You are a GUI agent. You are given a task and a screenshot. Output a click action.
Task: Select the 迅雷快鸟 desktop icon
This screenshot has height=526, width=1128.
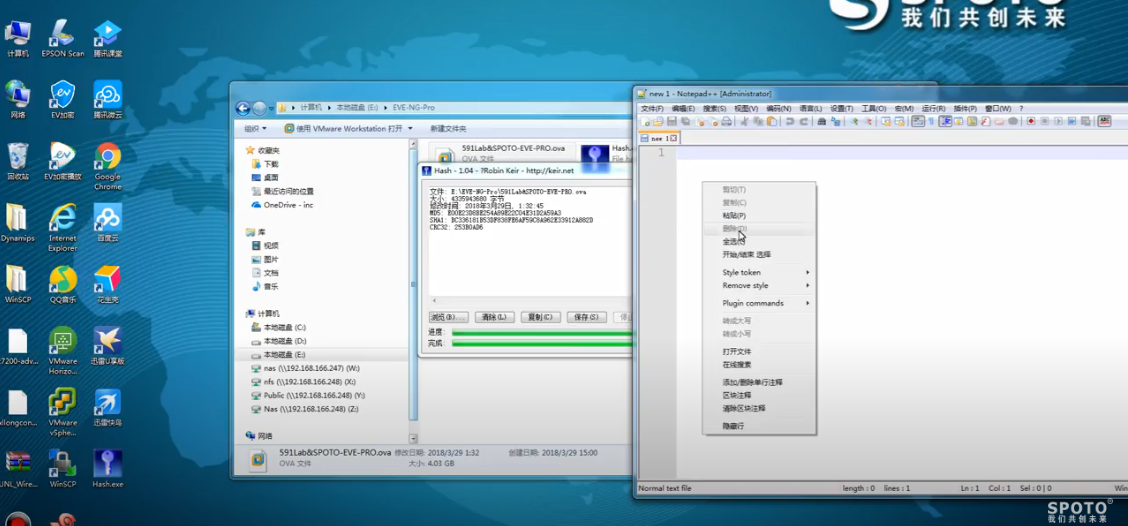[x=107, y=407]
